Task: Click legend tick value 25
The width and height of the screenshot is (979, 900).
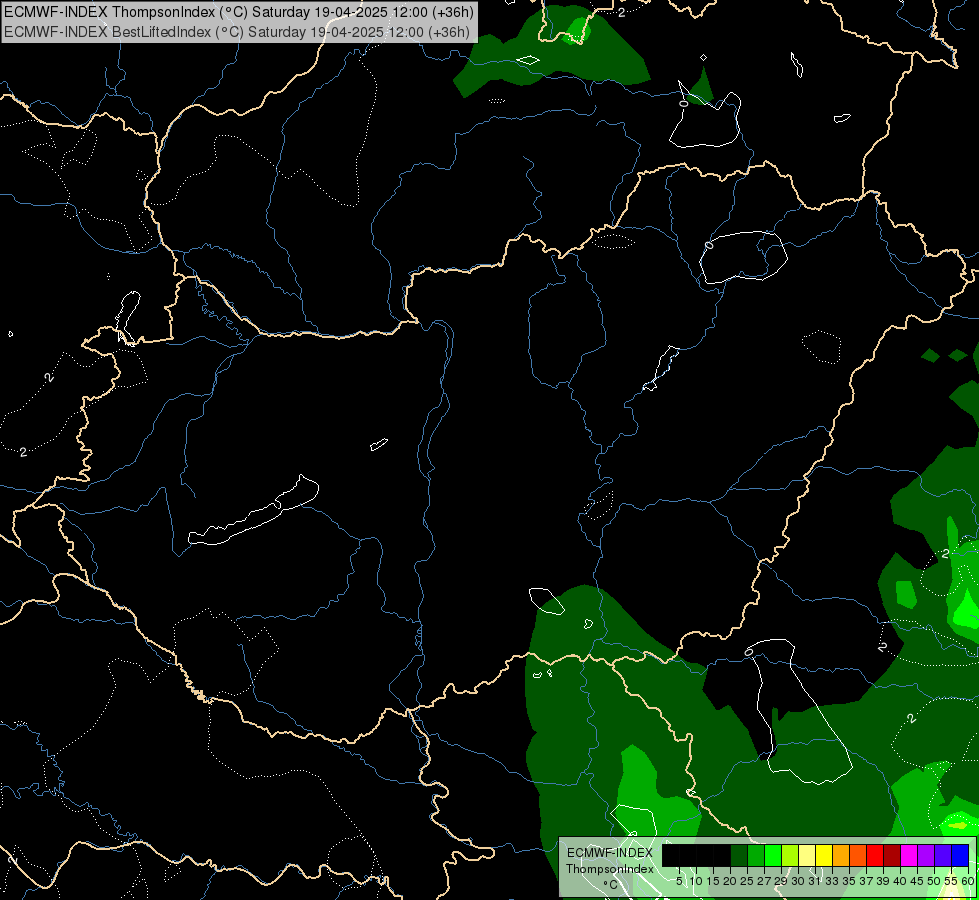Action: pyautogui.click(x=747, y=881)
